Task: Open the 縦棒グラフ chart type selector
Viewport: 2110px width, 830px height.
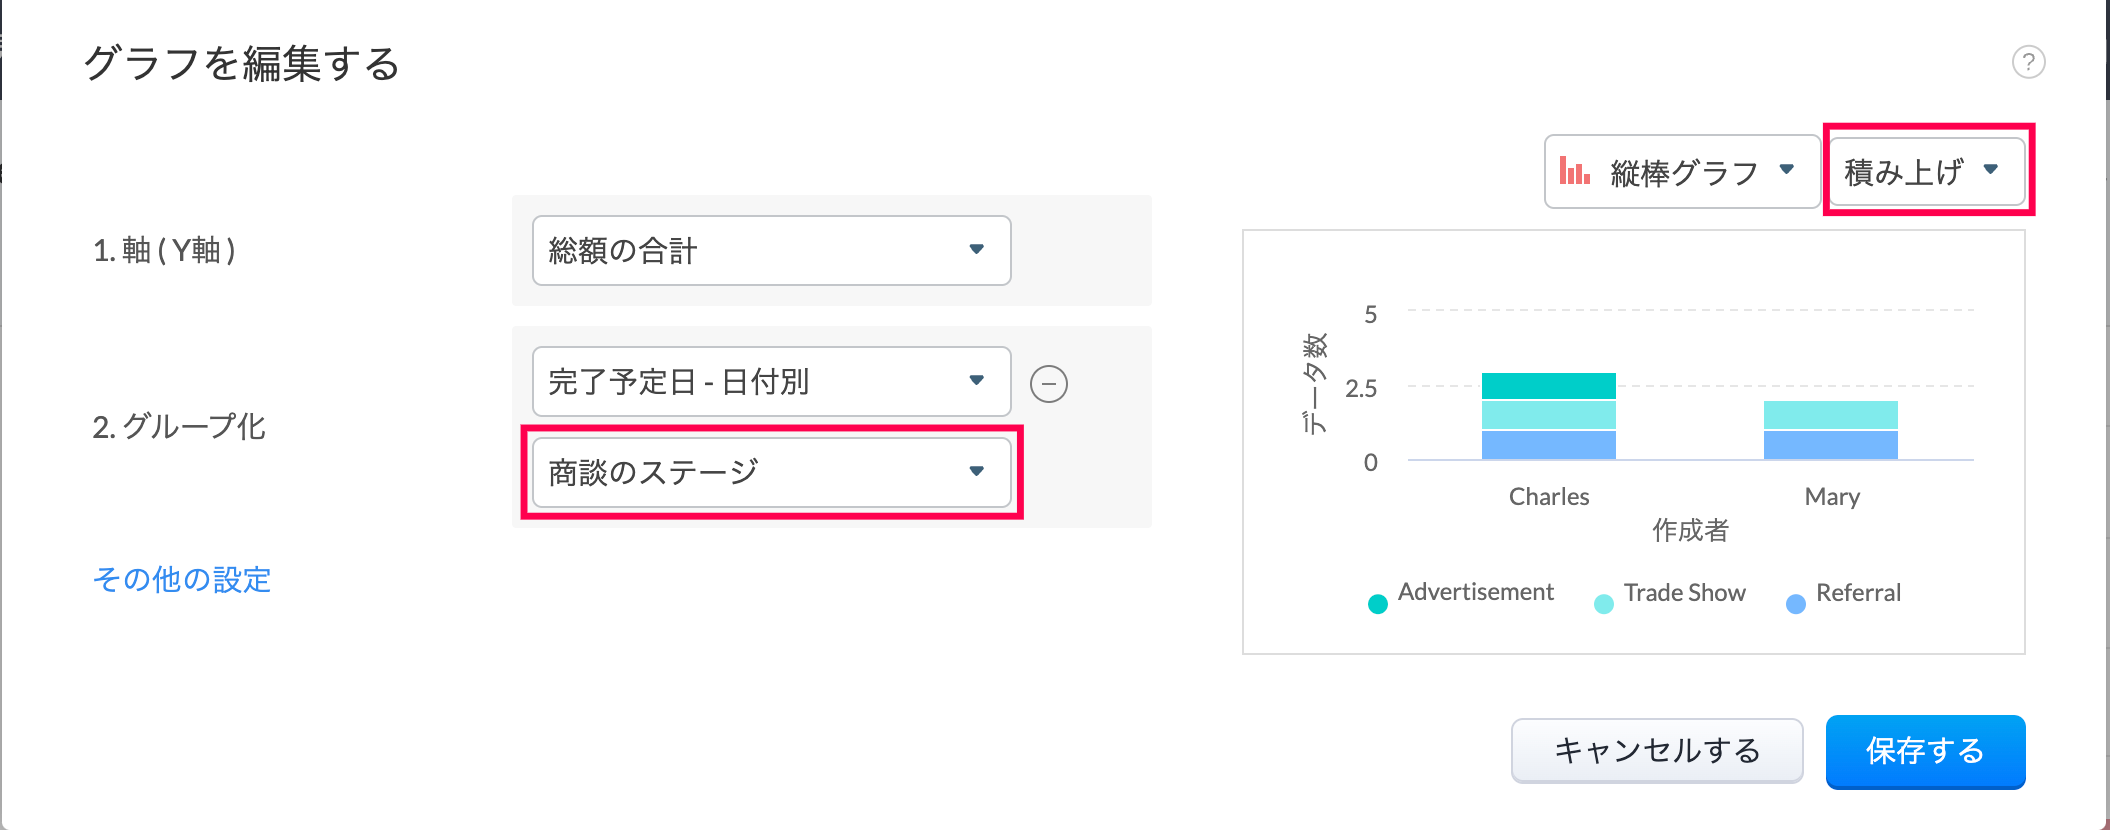Action: (x=1681, y=172)
